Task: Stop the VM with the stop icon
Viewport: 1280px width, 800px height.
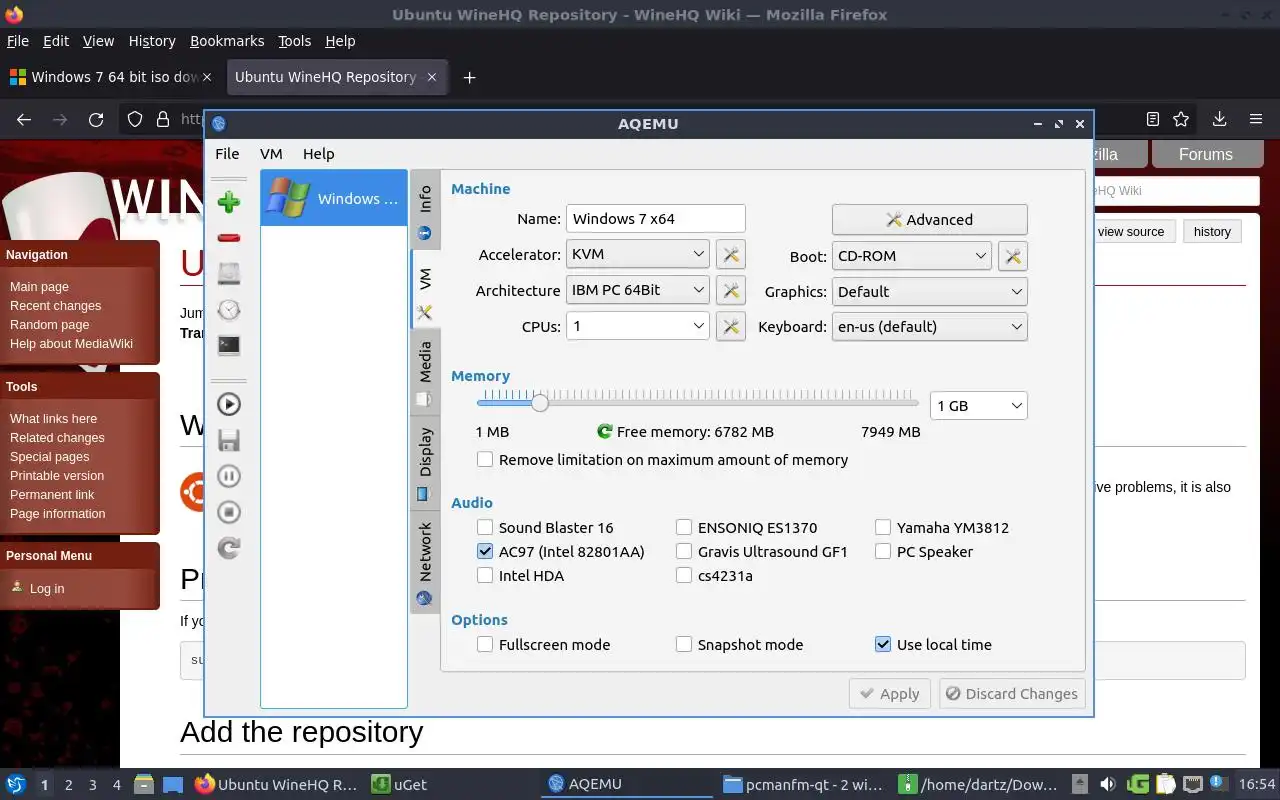Action: coord(229,512)
